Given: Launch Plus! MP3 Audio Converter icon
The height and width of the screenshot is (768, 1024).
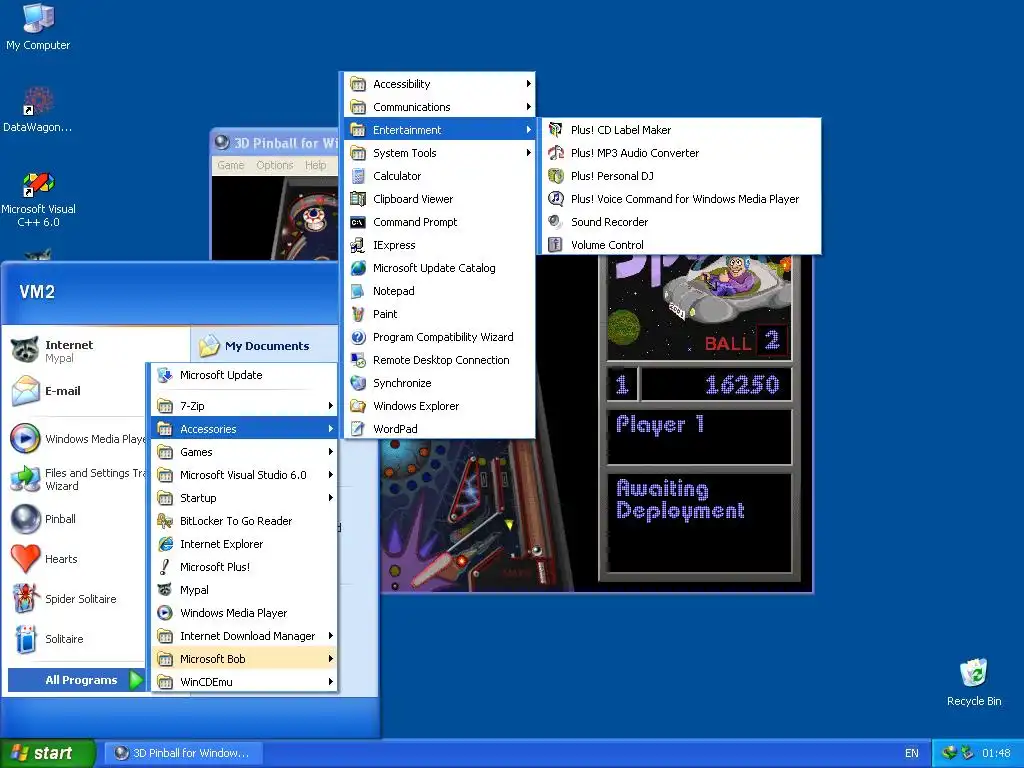Looking at the screenshot, I should click(555, 153).
